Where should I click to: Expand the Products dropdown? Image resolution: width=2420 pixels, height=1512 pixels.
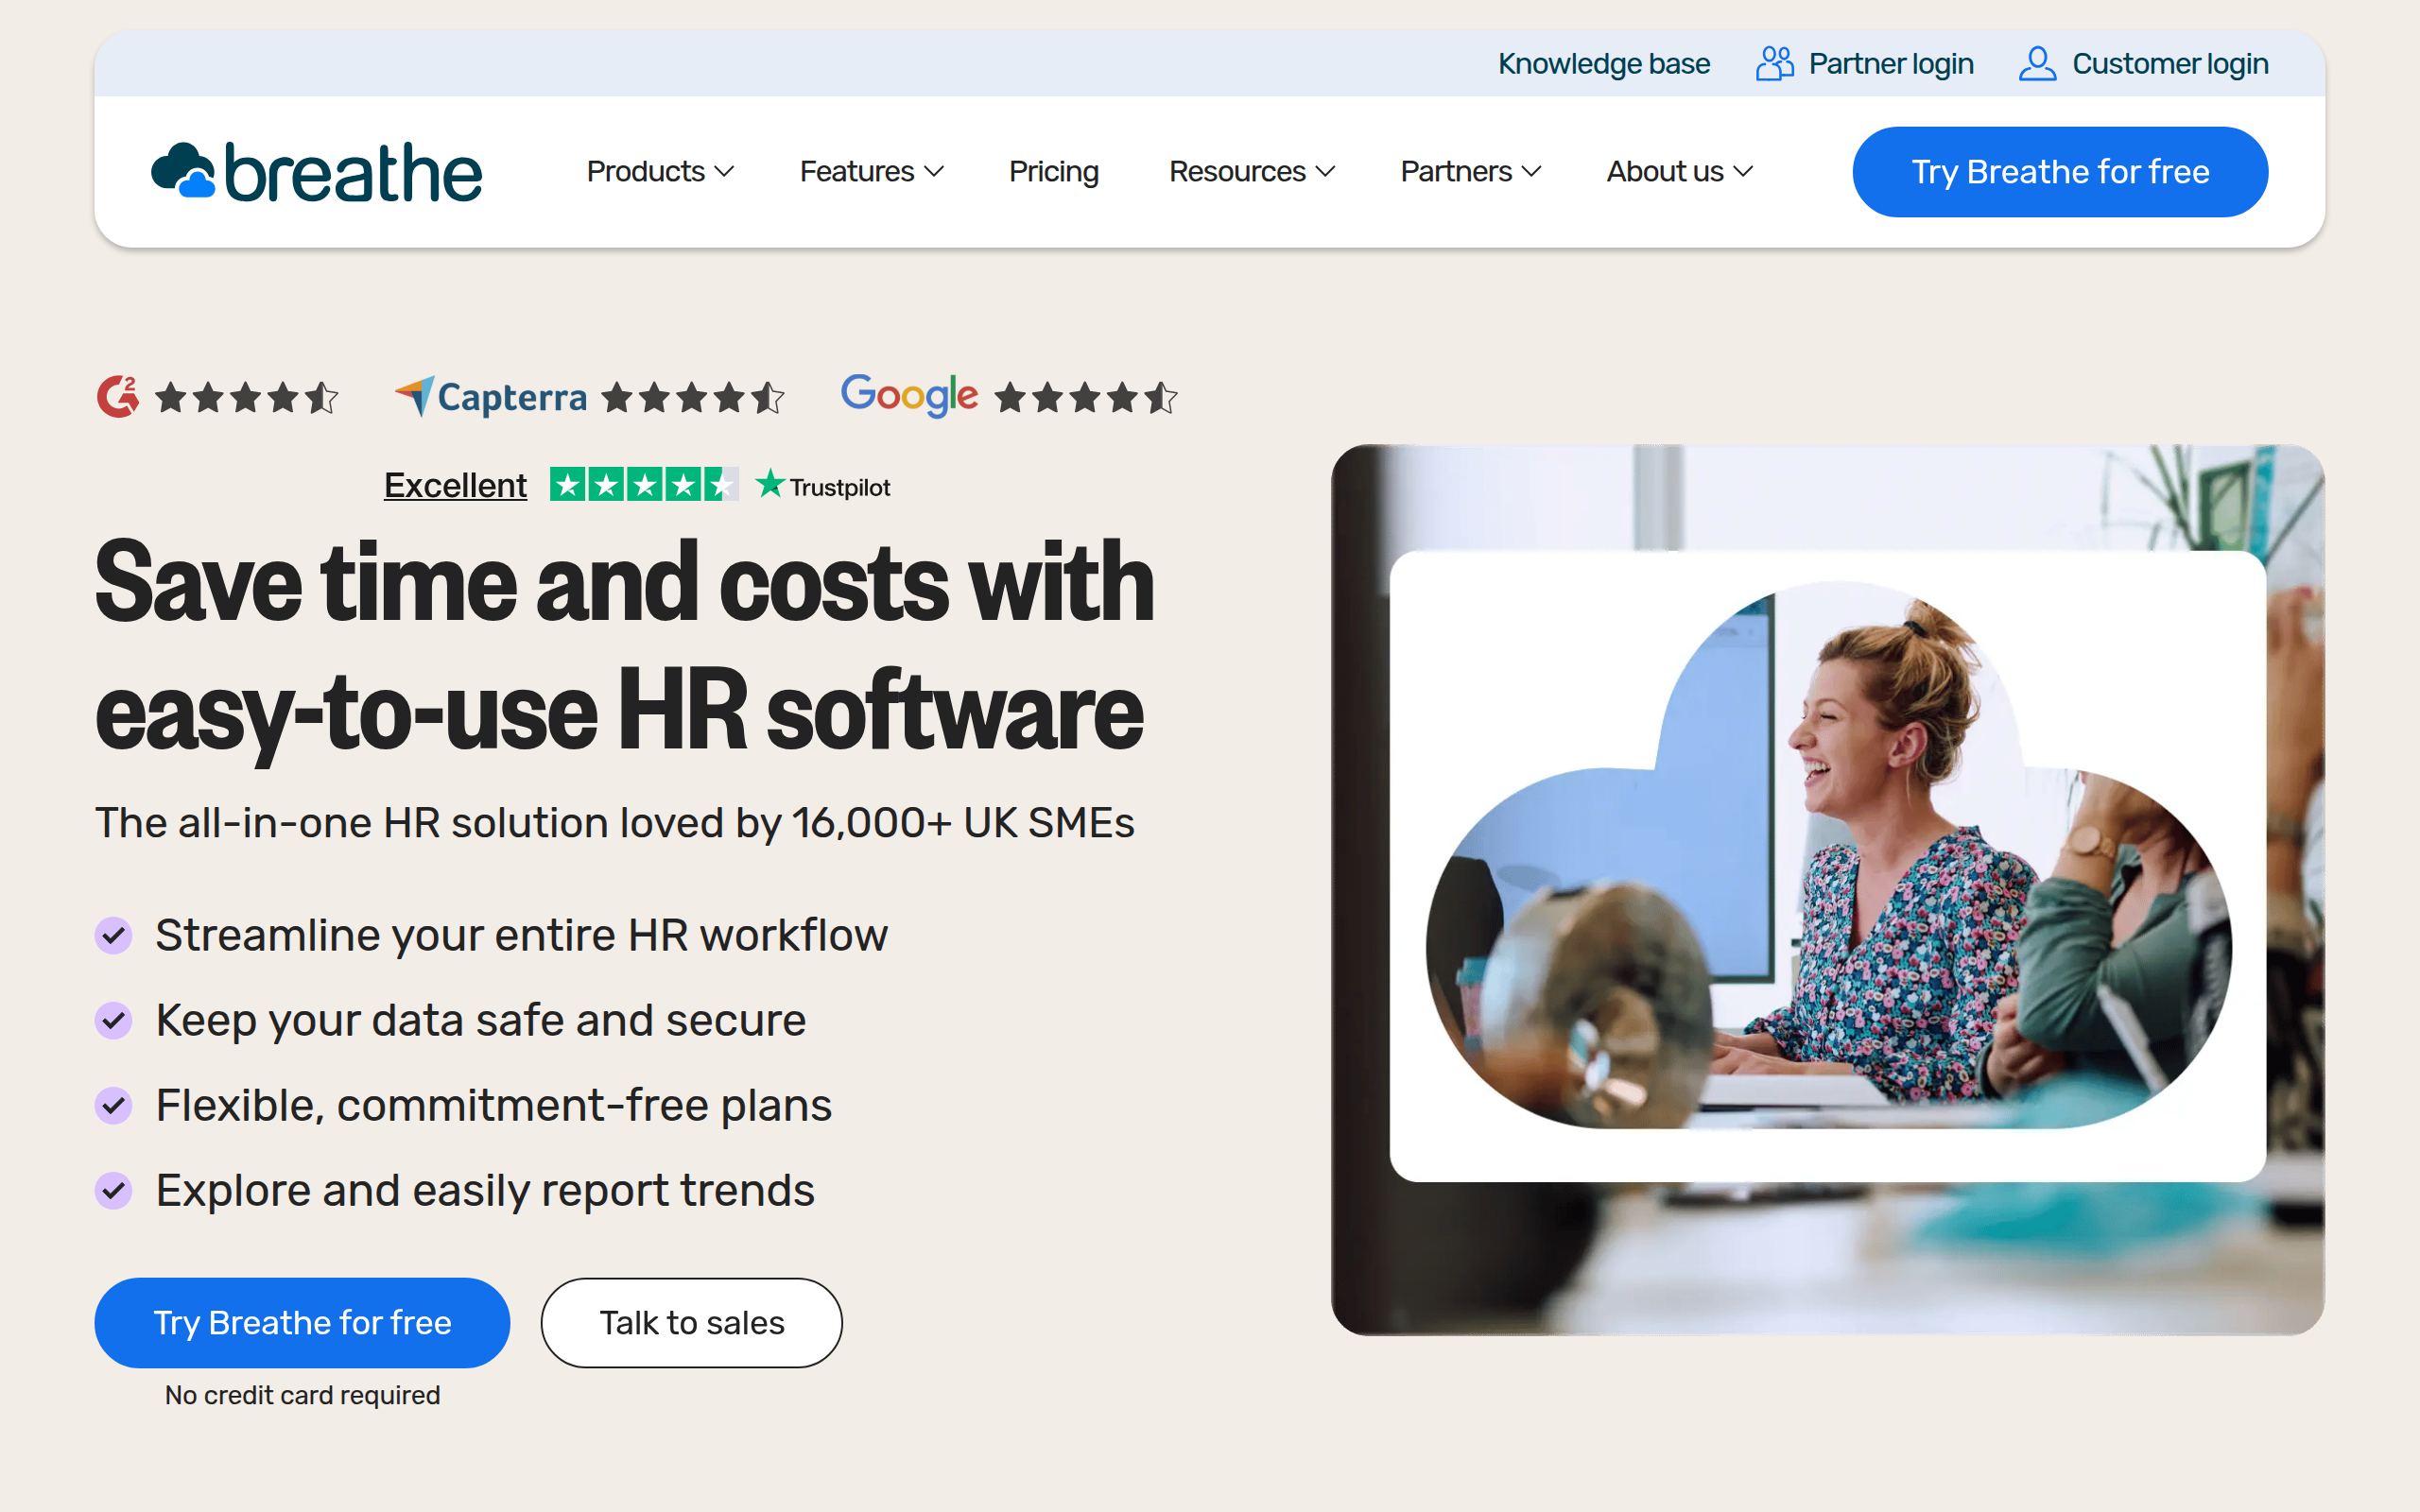tap(659, 171)
